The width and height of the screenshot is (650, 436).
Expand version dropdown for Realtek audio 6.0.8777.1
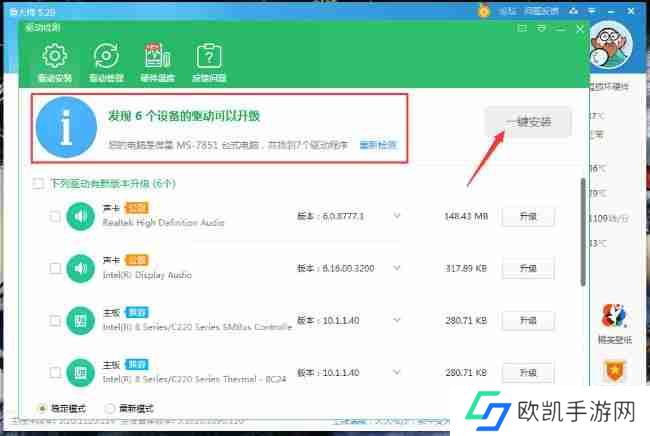coord(397,216)
